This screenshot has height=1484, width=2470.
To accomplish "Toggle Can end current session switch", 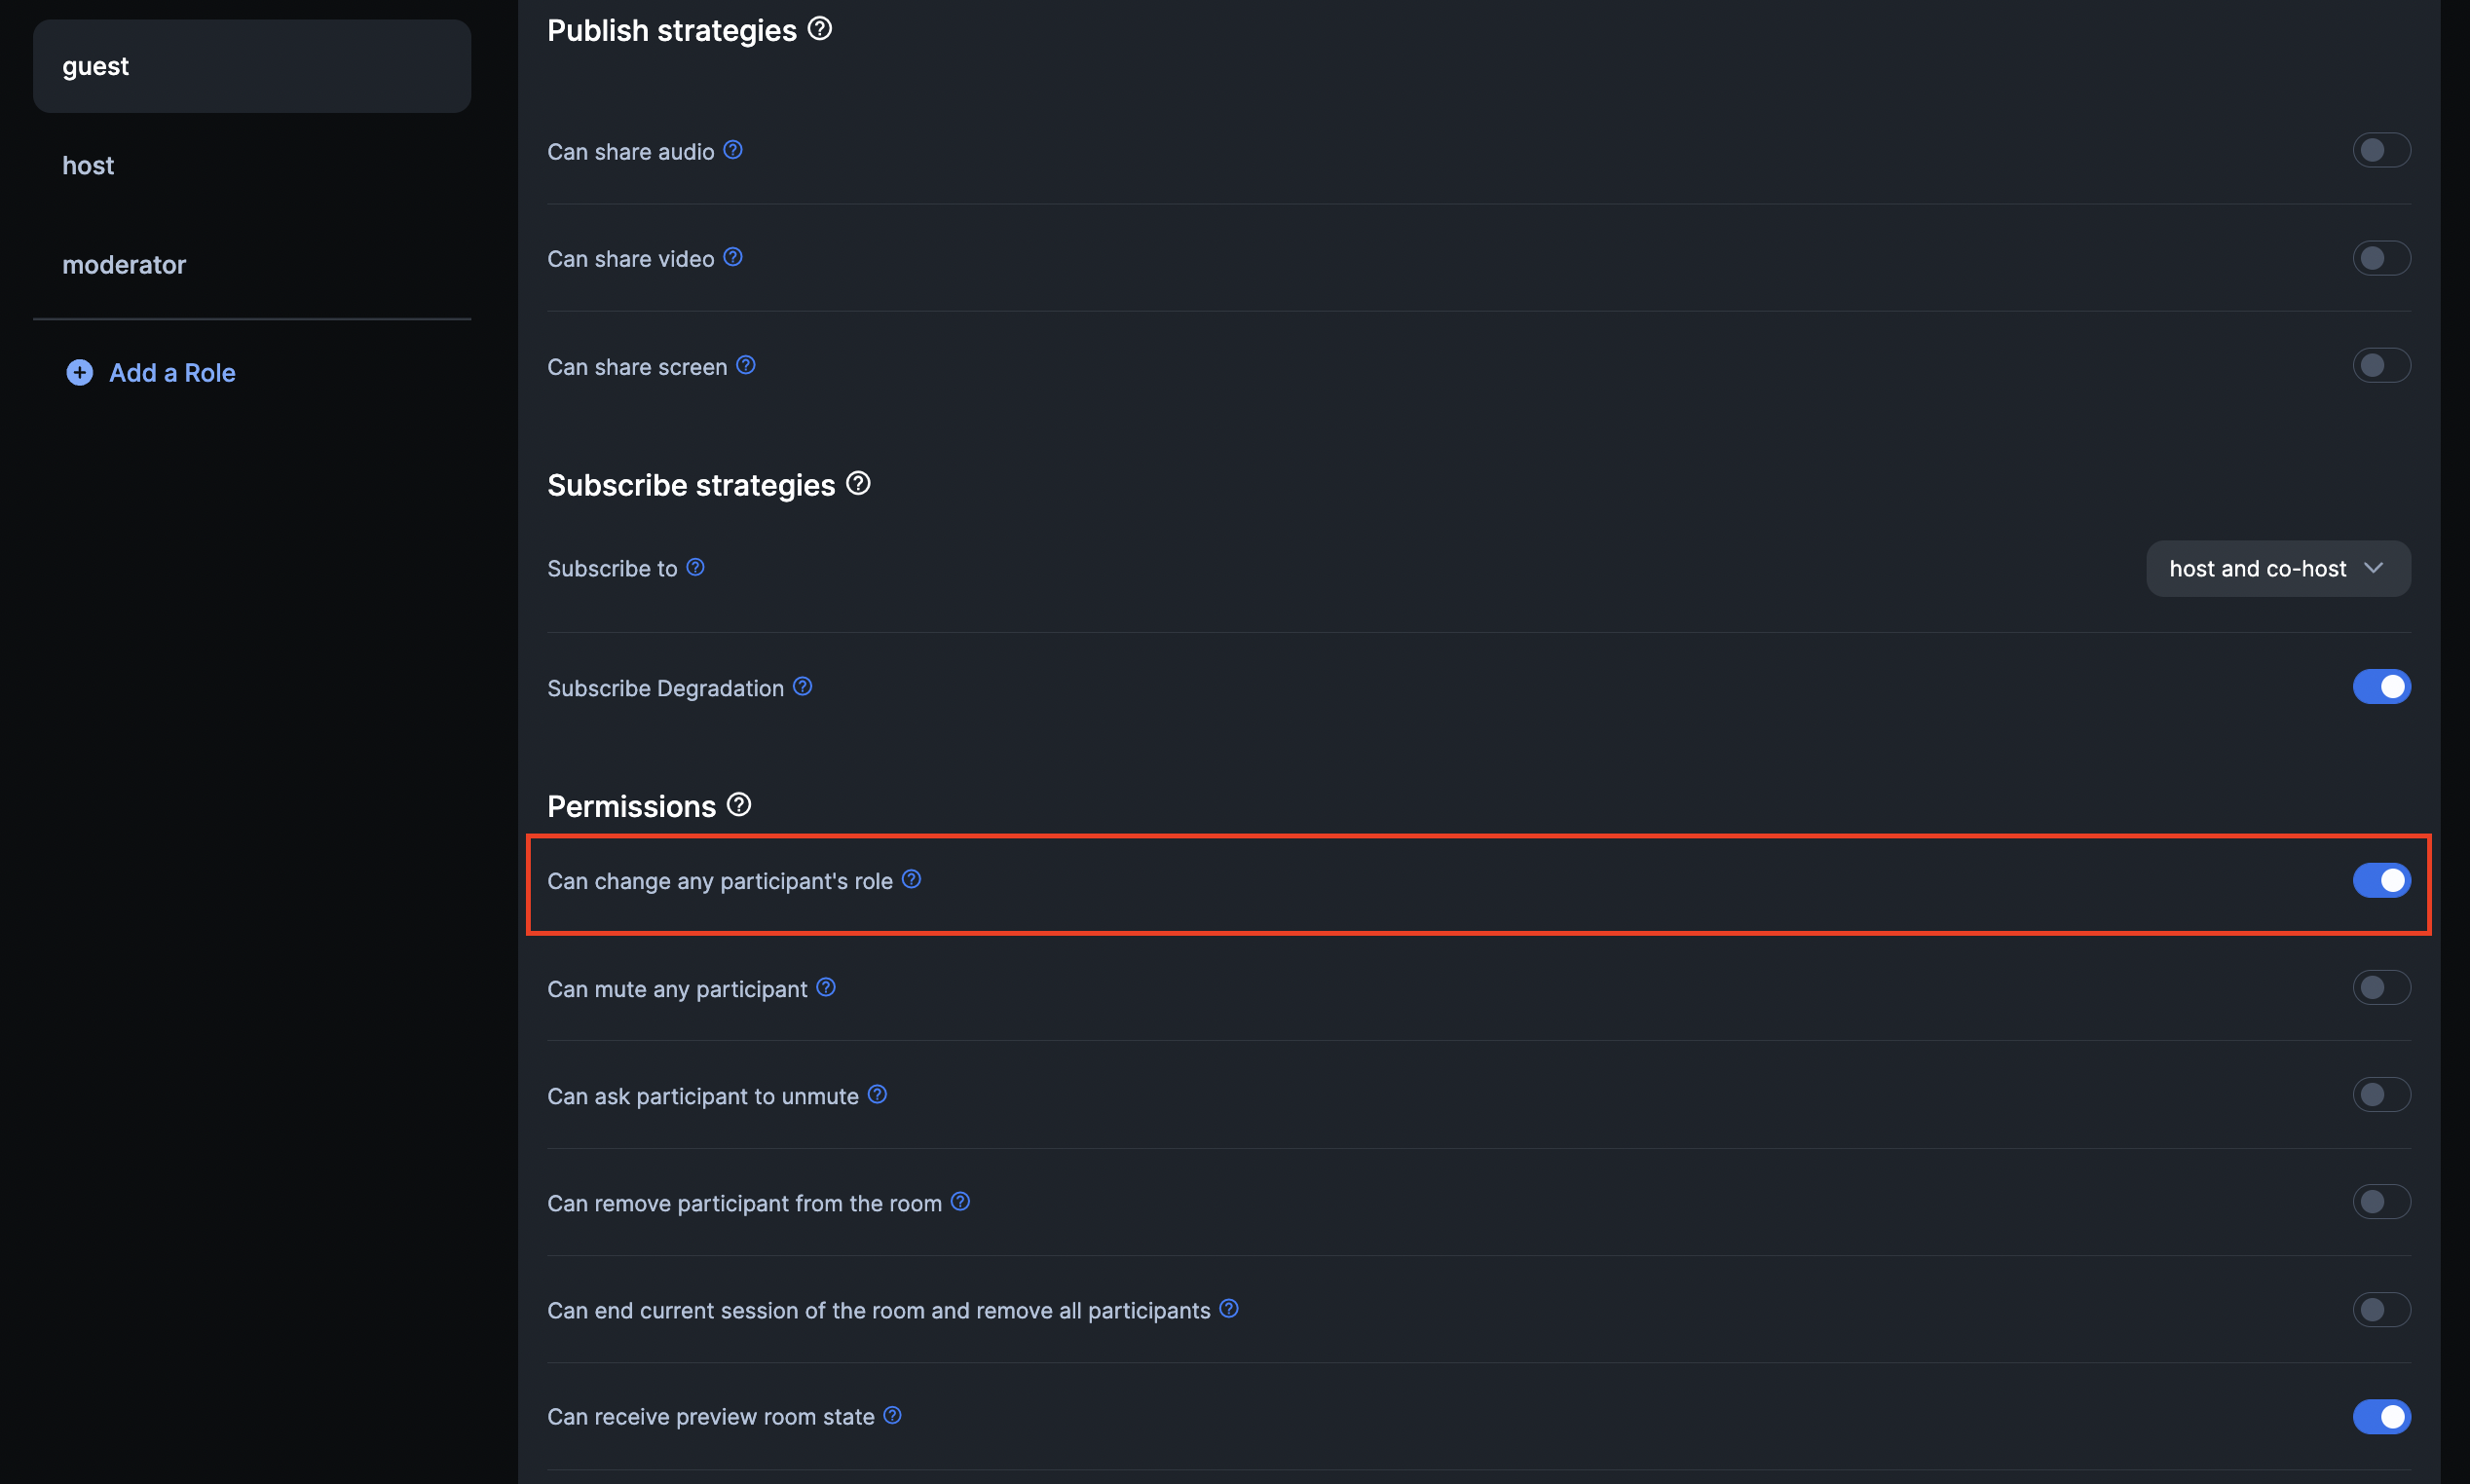I will coord(2381,1309).
